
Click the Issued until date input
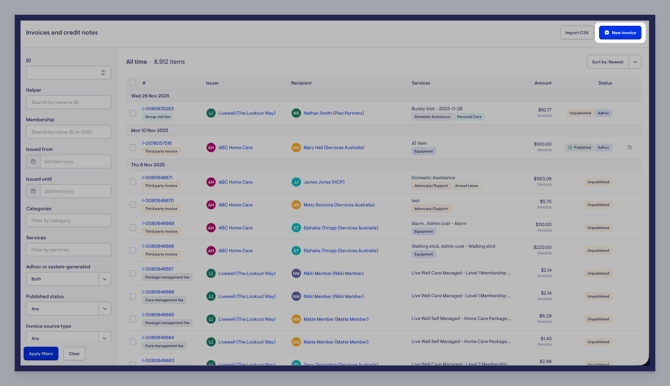click(76, 191)
